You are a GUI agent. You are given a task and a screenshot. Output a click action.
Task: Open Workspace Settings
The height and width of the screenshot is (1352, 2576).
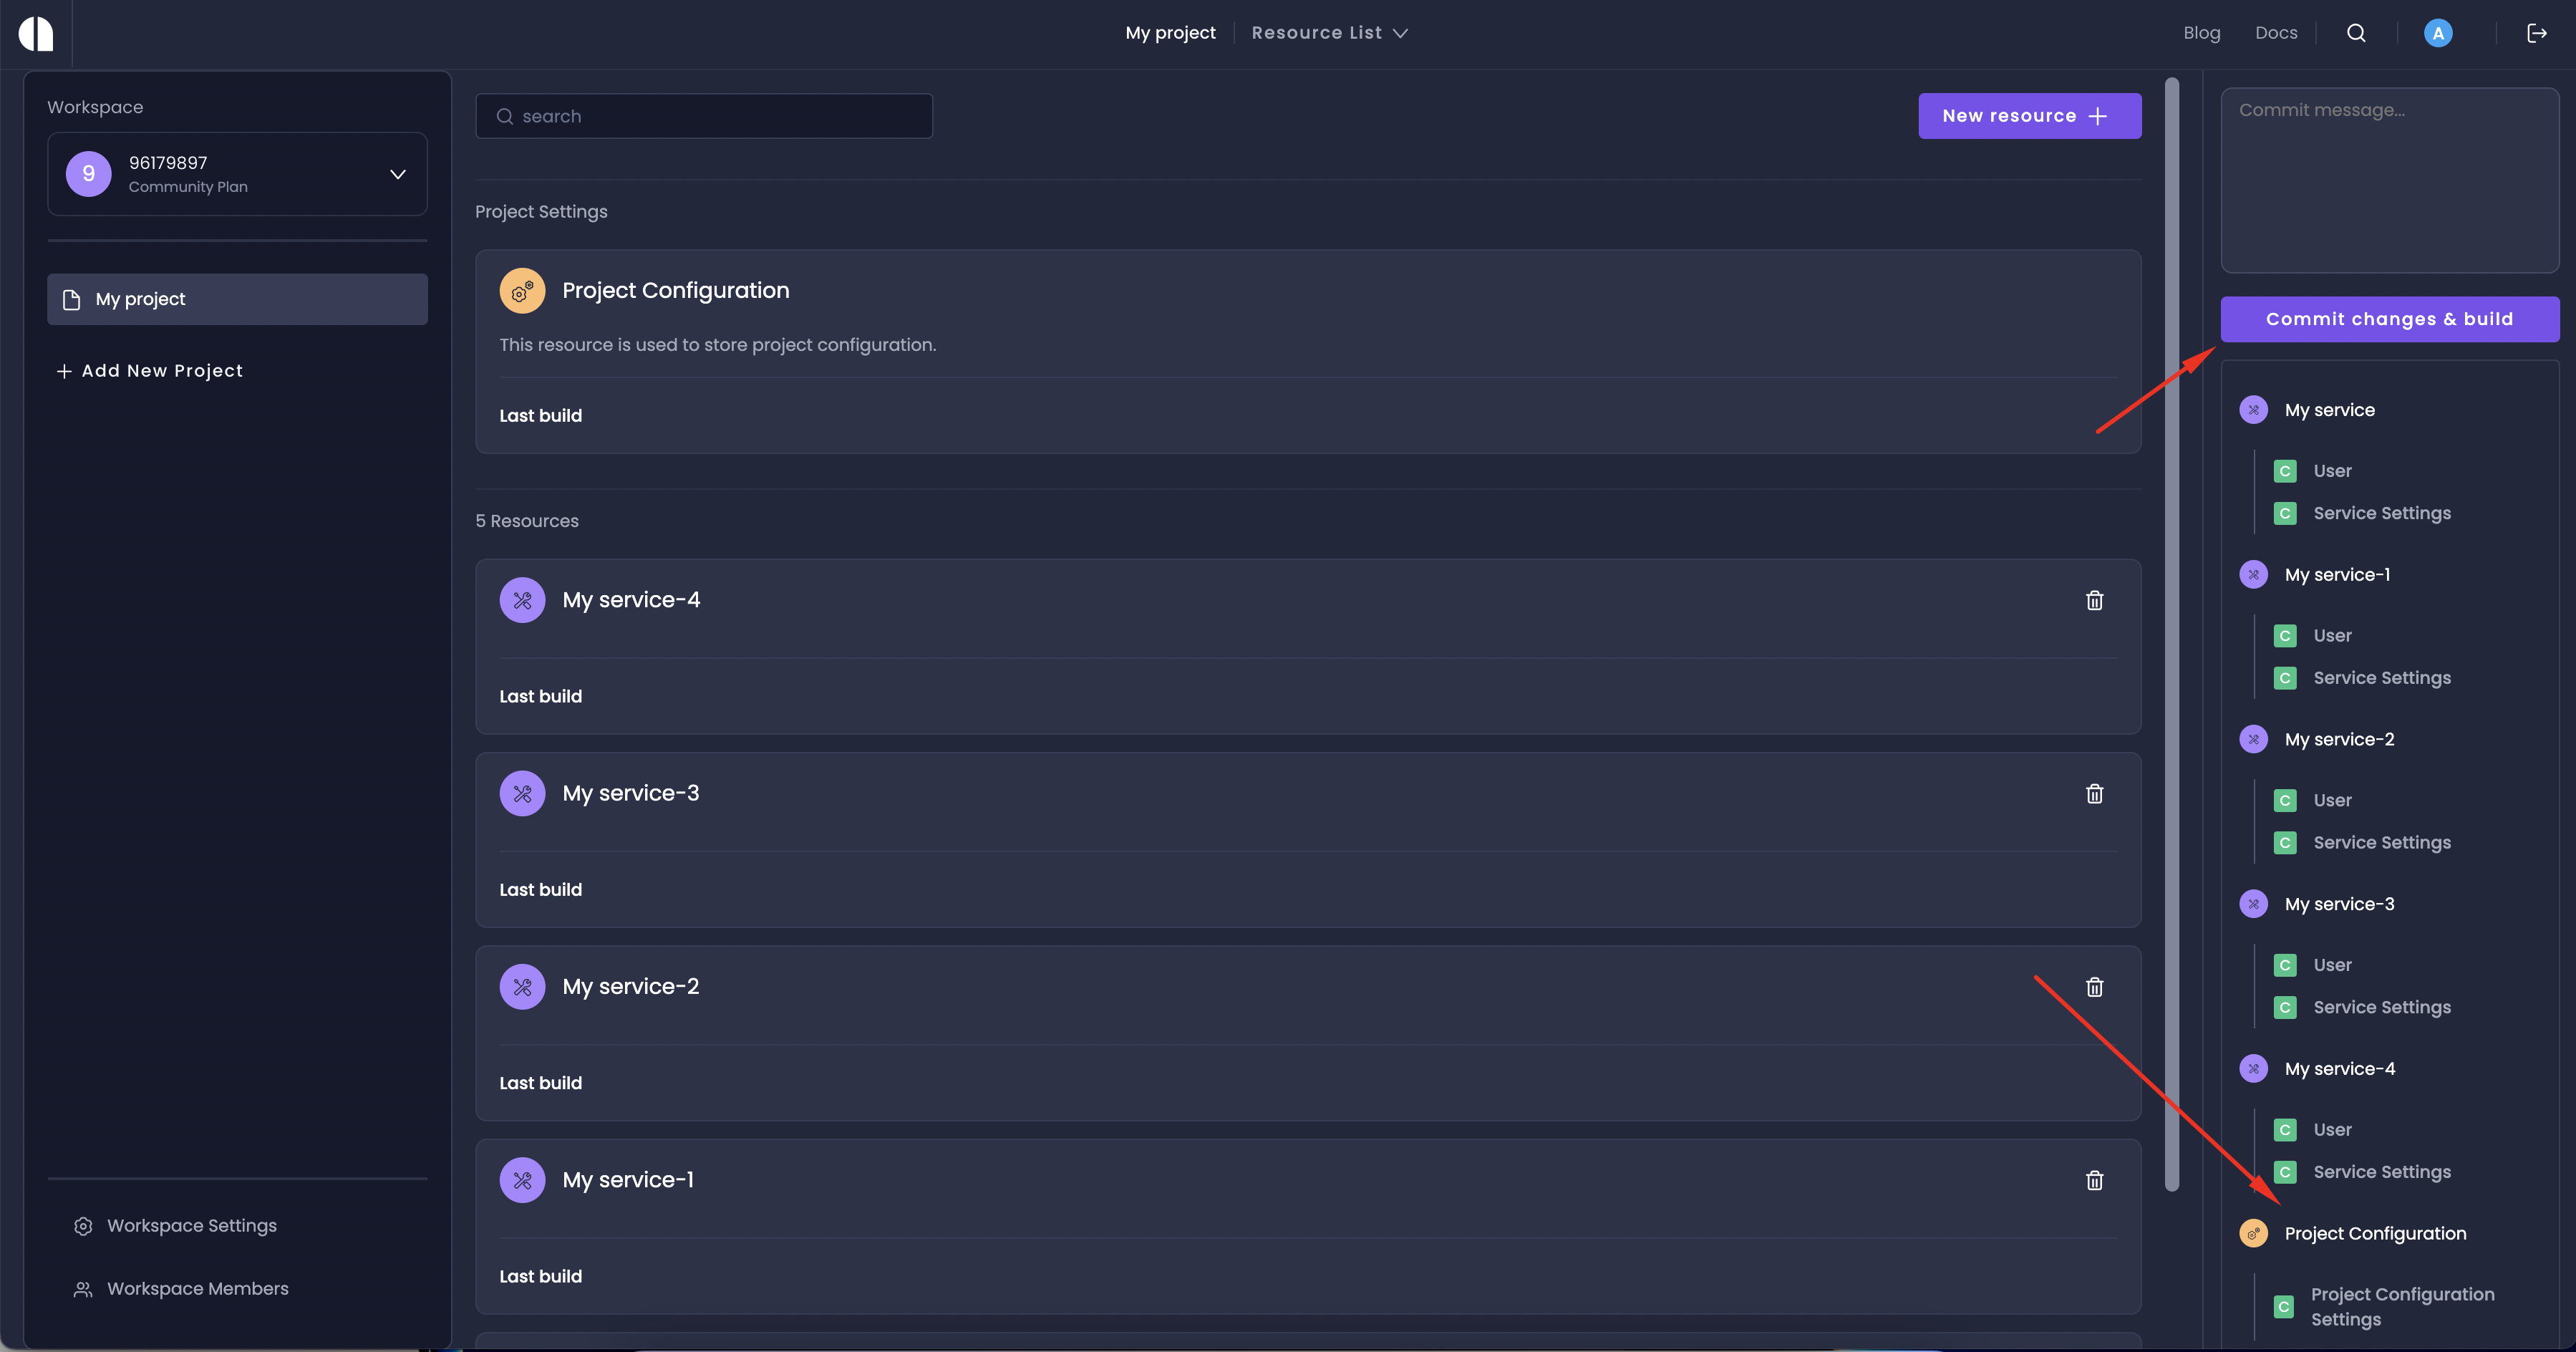pyautogui.click(x=191, y=1226)
